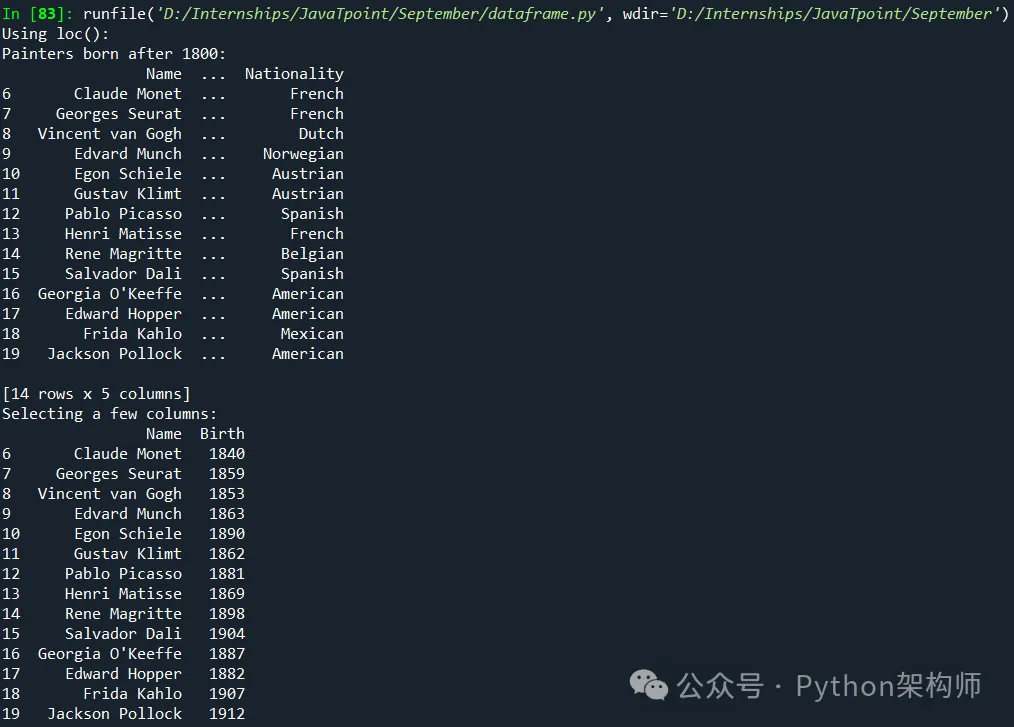Select birth year 1912
The image size is (1014, 727).
coord(227,714)
